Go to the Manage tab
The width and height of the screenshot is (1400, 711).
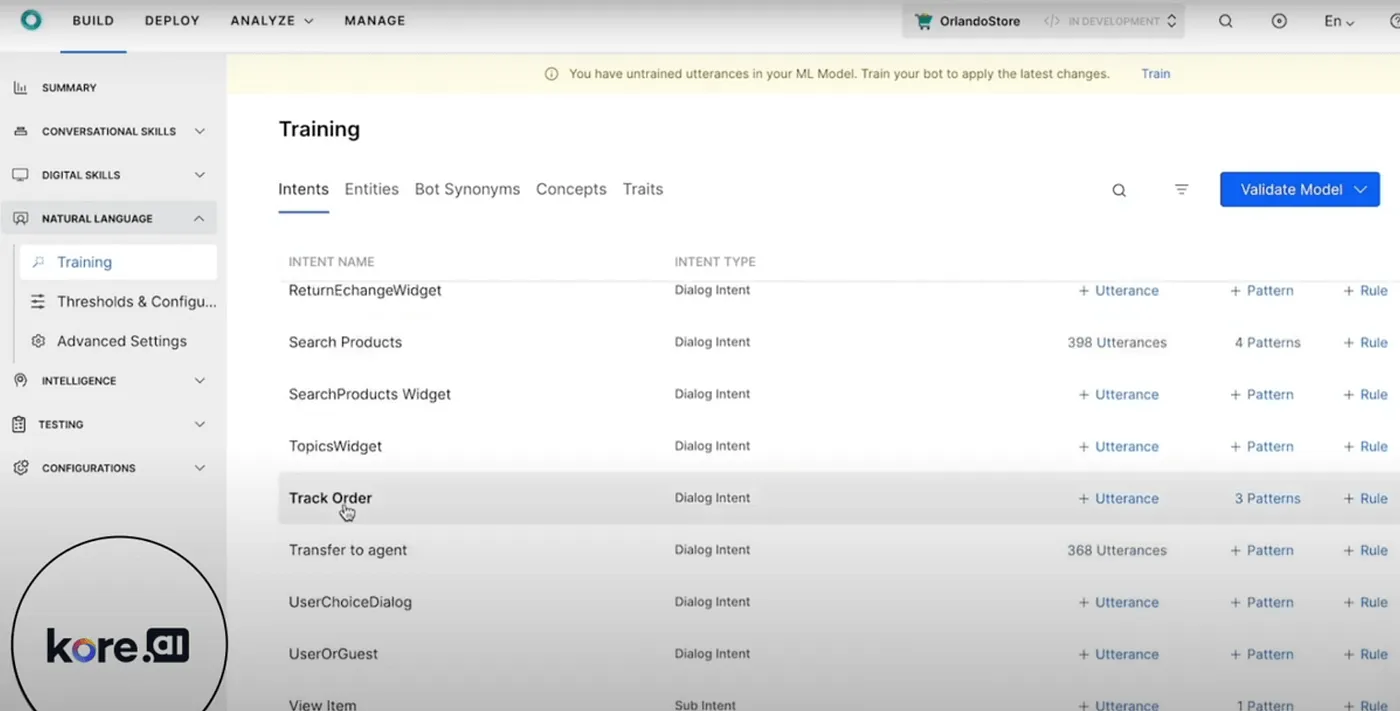pos(375,20)
